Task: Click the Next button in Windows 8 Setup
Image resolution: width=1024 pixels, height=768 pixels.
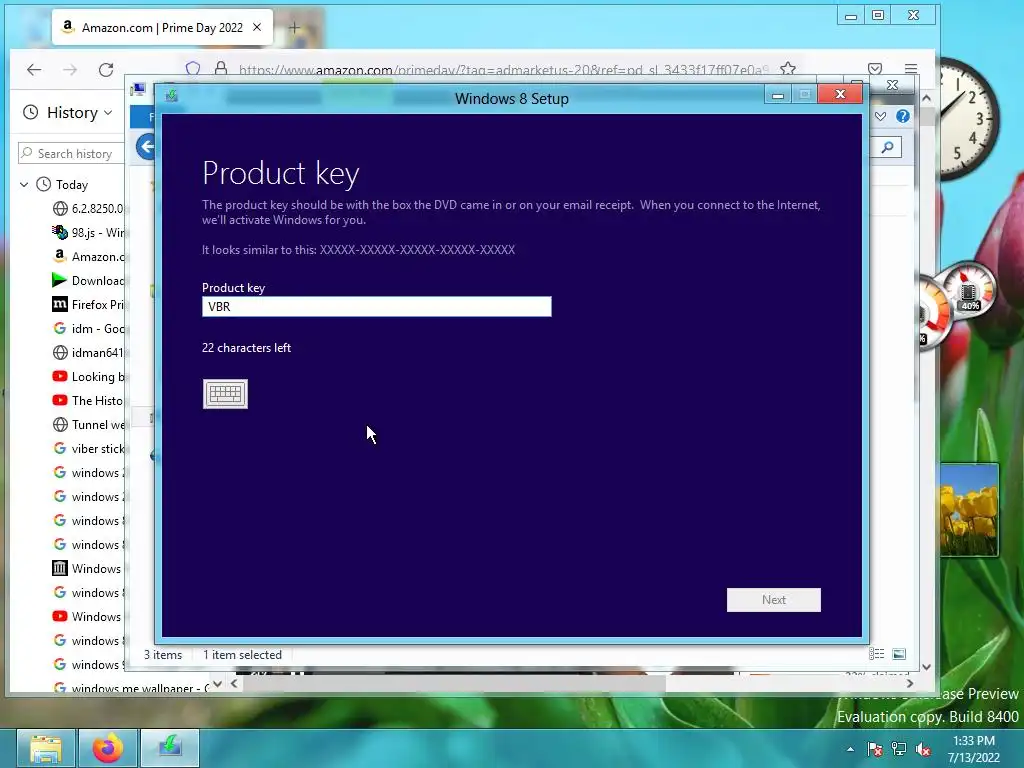Action: (773, 600)
